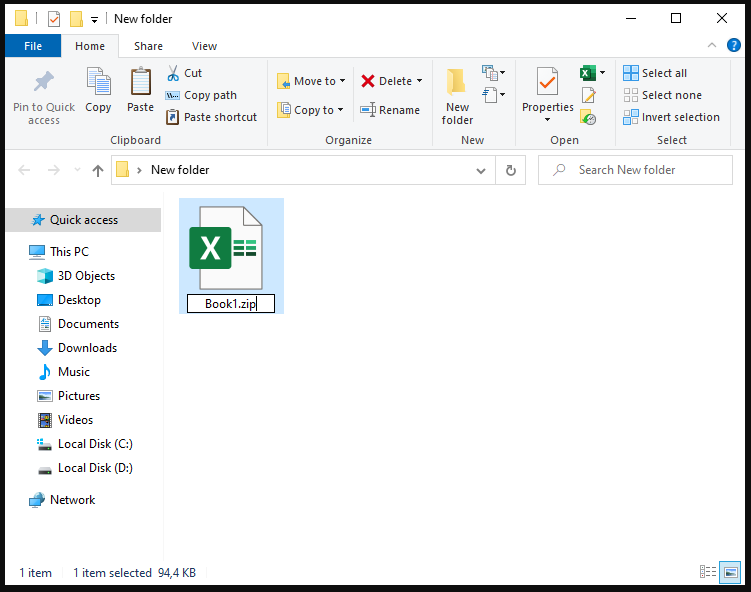Screen dimensions: 751x592
Task: Expand the address bar history dropdown
Action: (481, 171)
